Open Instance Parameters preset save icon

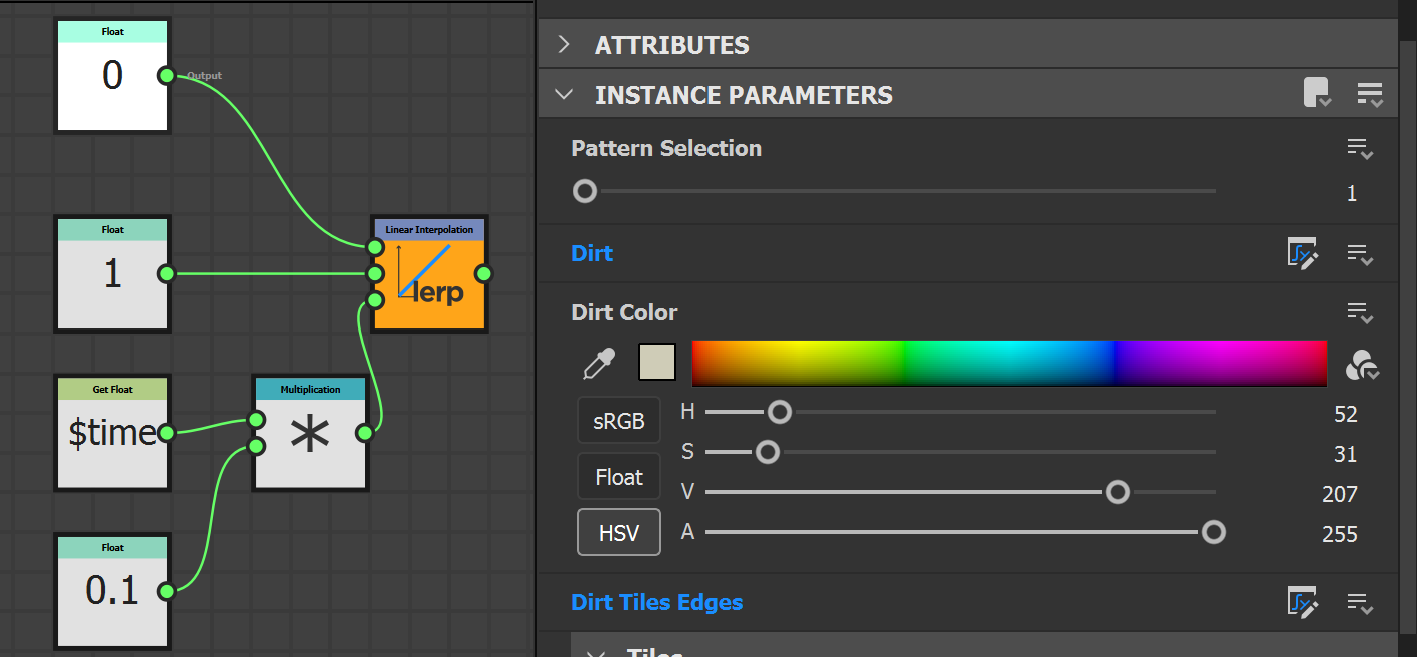point(1318,94)
